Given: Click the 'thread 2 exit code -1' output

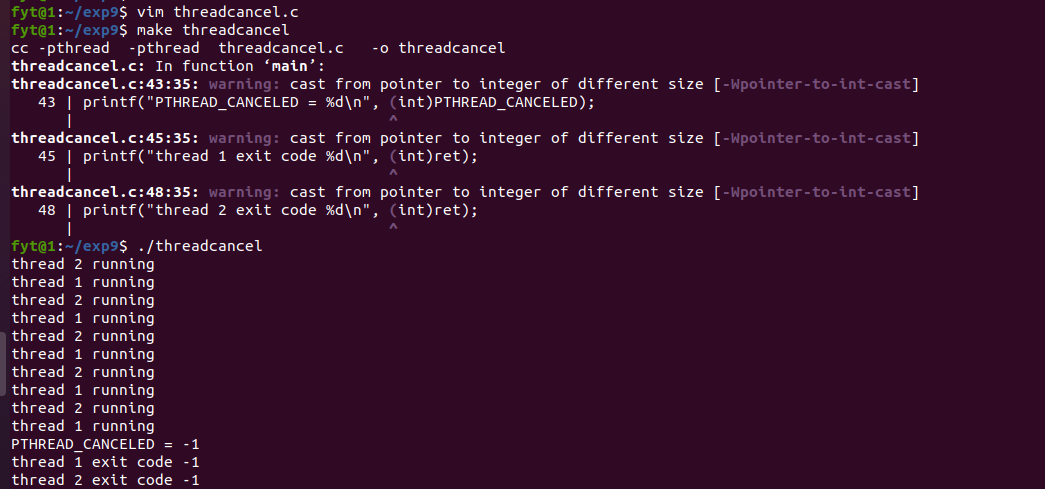Looking at the screenshot, I should [105, 480].
